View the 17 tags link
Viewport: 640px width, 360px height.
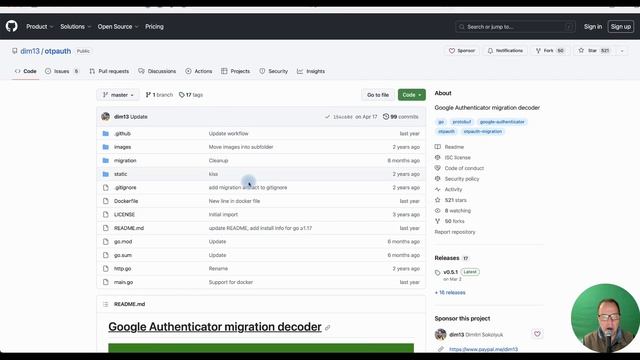click(191, 95)
